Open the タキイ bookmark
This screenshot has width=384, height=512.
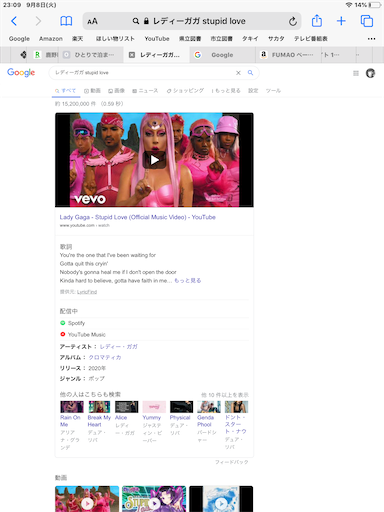(x=250, y=39)
